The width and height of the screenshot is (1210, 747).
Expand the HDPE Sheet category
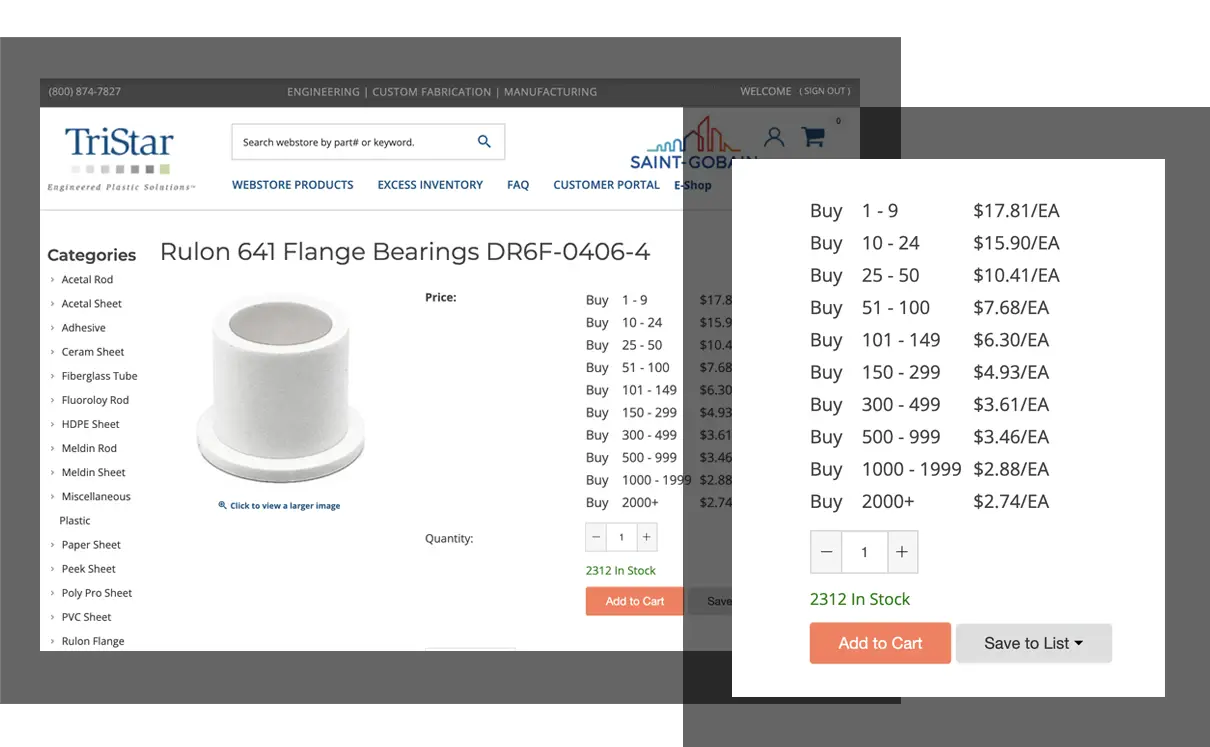pos(90,424)
